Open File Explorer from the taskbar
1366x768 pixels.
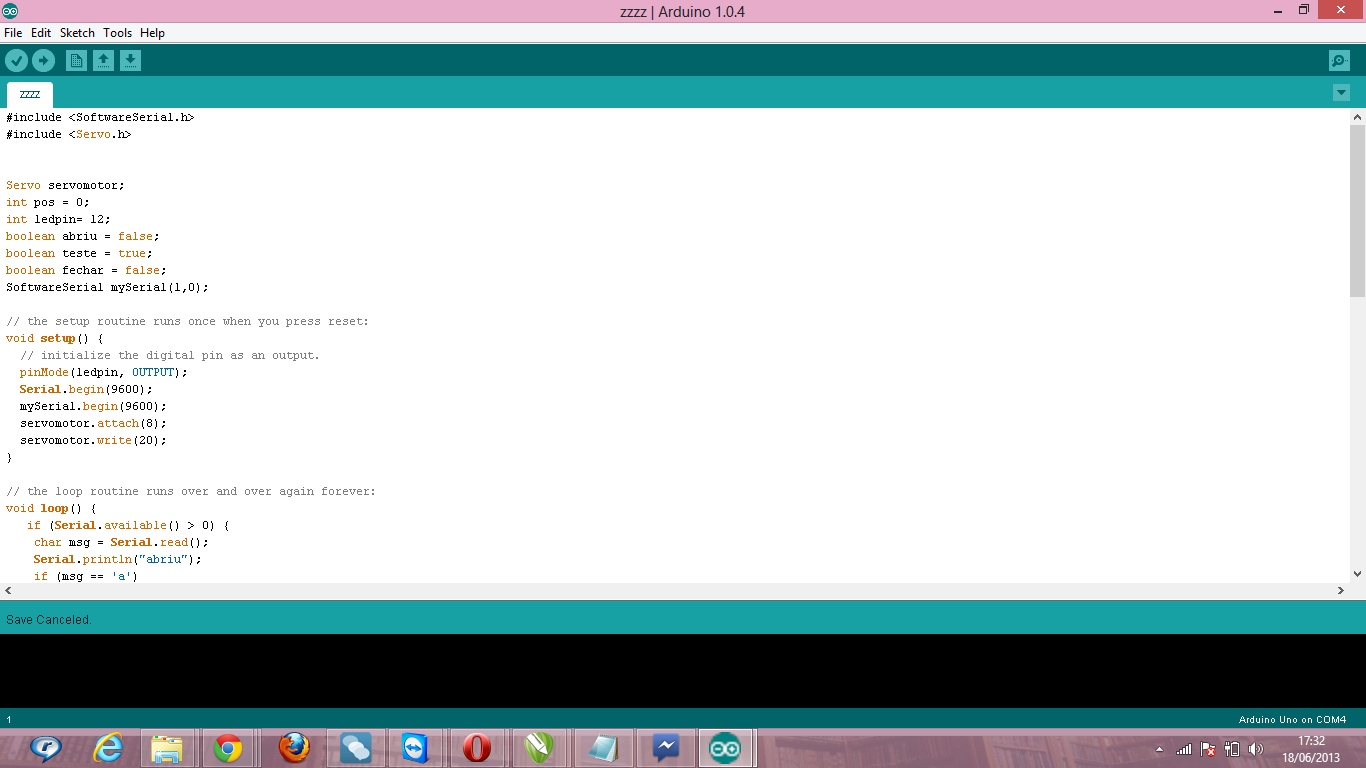tap(167, 748)
